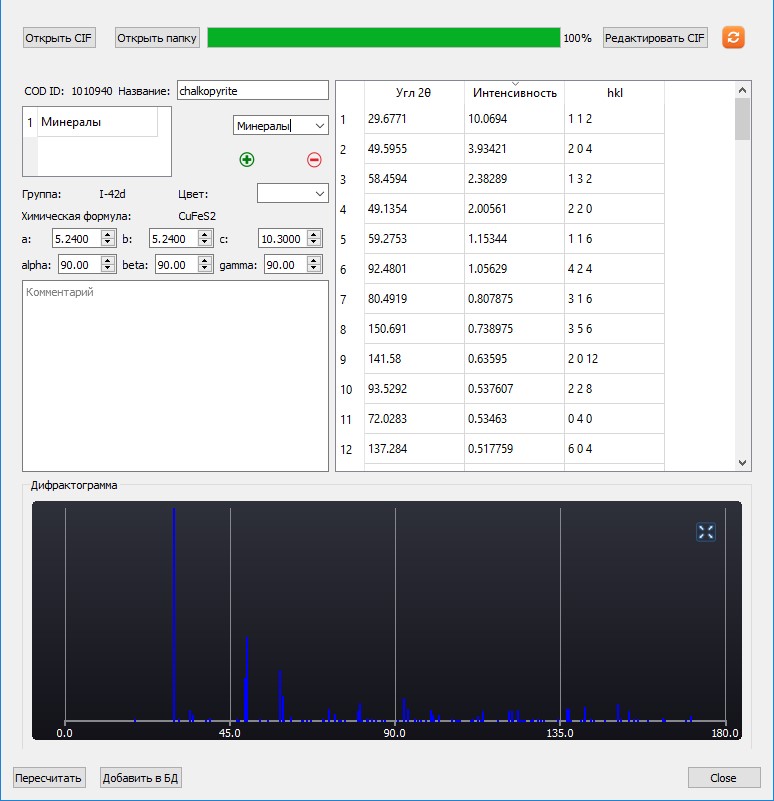Open the Цвет color dropdown
Image resolution: width=774 pixels, height=801 pixels.
292,193
